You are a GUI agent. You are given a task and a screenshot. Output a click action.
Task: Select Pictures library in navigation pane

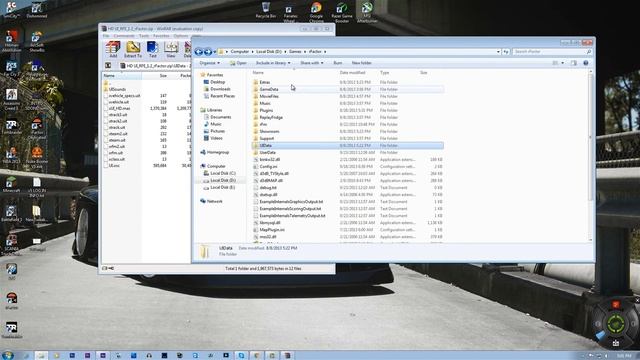tap(214, 131)
